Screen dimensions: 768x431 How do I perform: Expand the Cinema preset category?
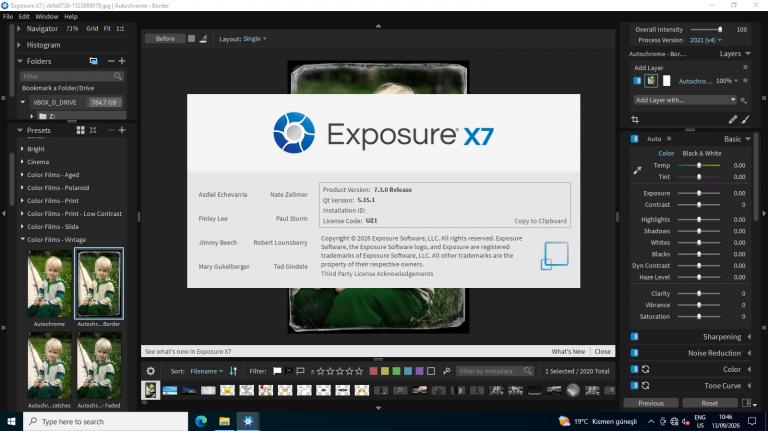(x=22, y=162)
